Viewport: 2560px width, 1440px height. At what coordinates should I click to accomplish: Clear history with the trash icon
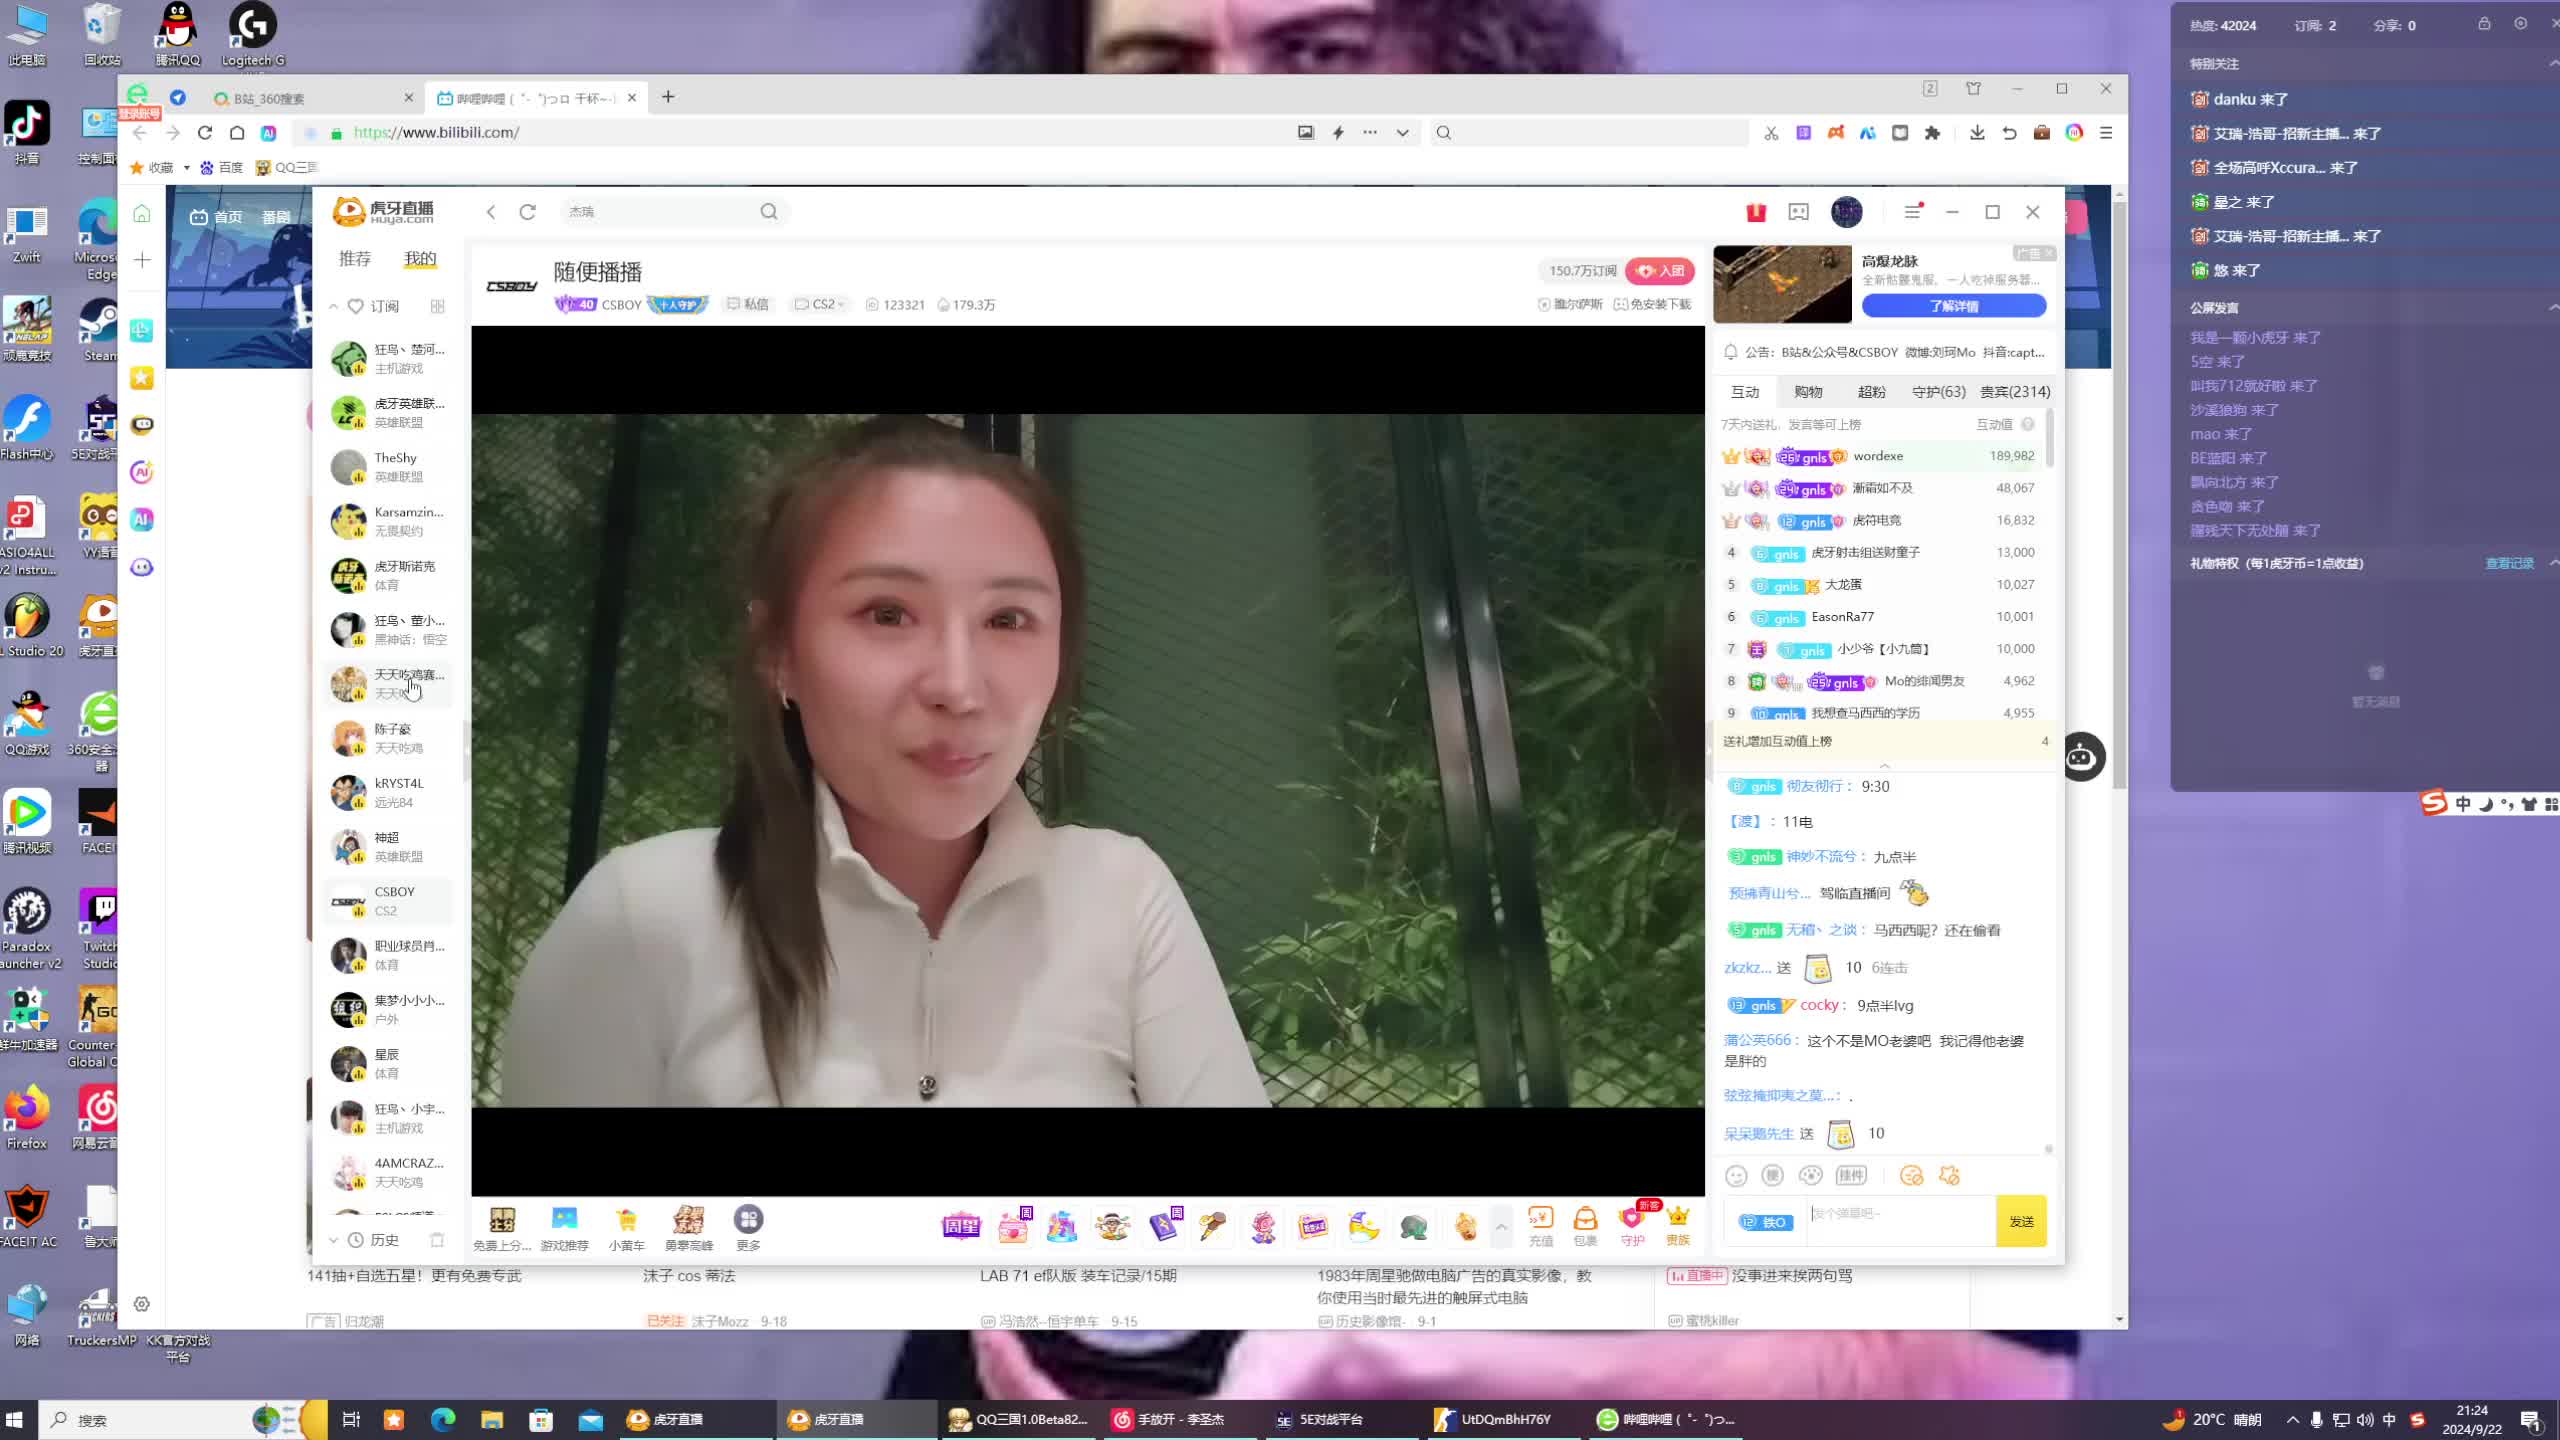coord(437,1240)
